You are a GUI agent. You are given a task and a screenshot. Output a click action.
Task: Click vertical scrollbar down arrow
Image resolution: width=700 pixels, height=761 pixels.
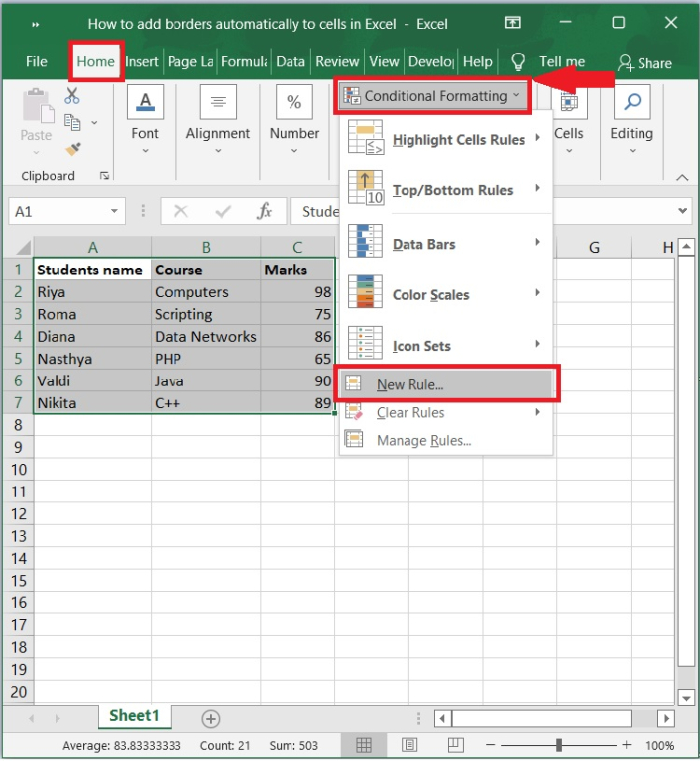click(686, 698)
